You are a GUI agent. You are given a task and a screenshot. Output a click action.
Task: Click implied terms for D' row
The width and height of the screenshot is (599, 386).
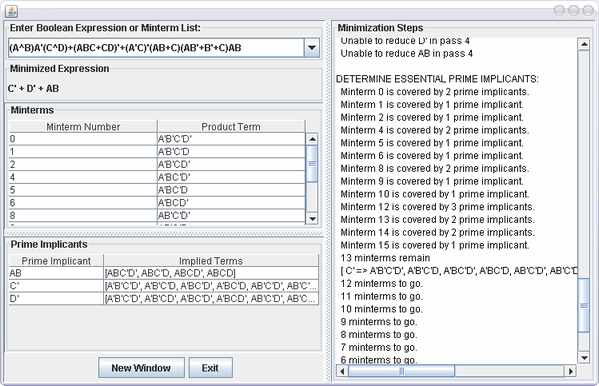click(211, 298)
